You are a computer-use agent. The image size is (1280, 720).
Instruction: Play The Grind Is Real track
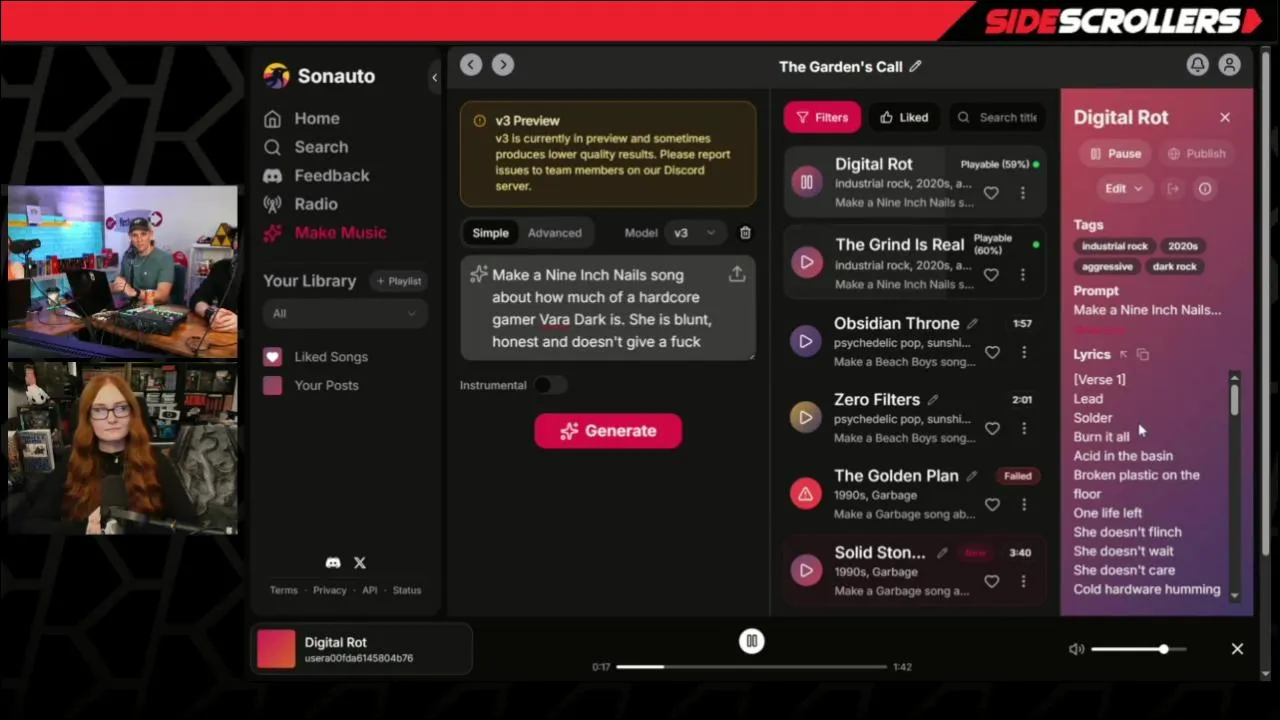(x=806, y=262)
